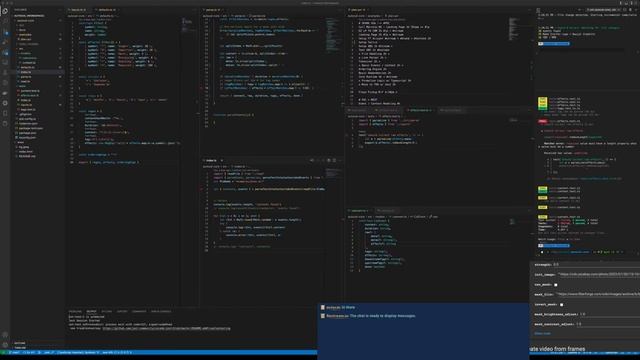This screenshot has width=640, height=360.
Task: Open tsconfig.json in explorer tree
Action: 27,138
